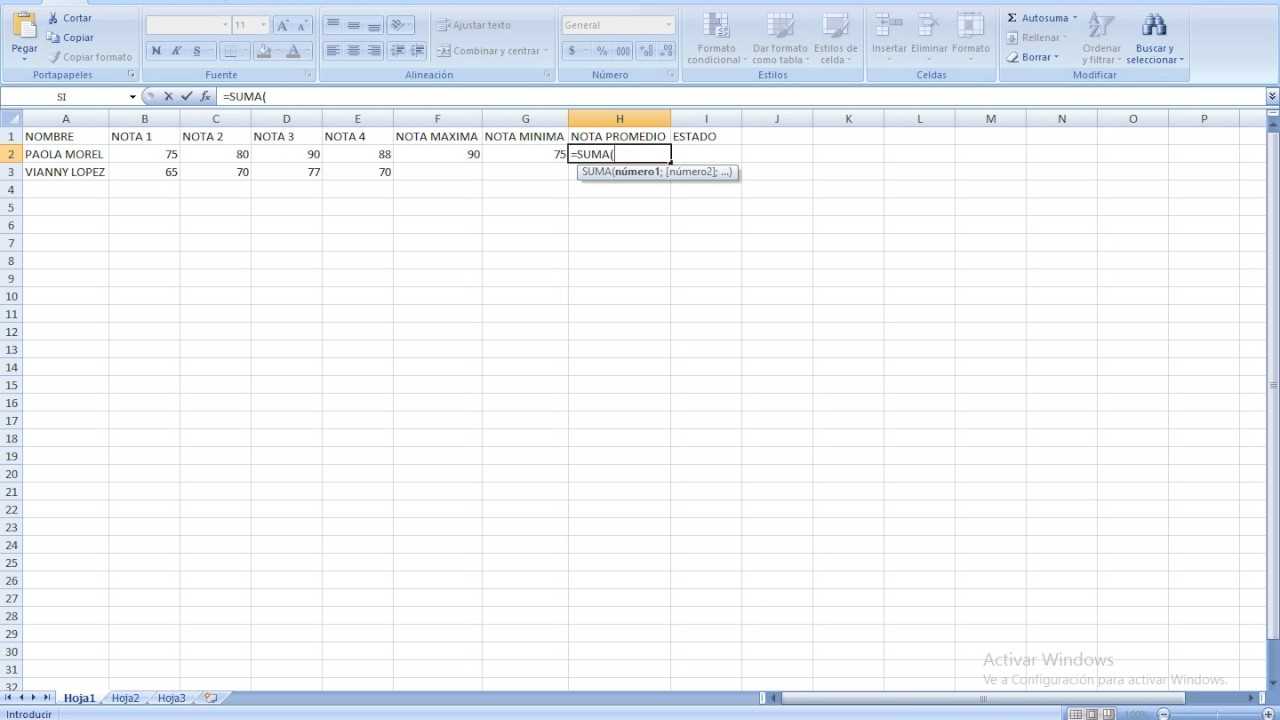Viewport: 1280px width, 720px height.
Task: Click the Cortar scissors button
Action: (x=69, y=18)
